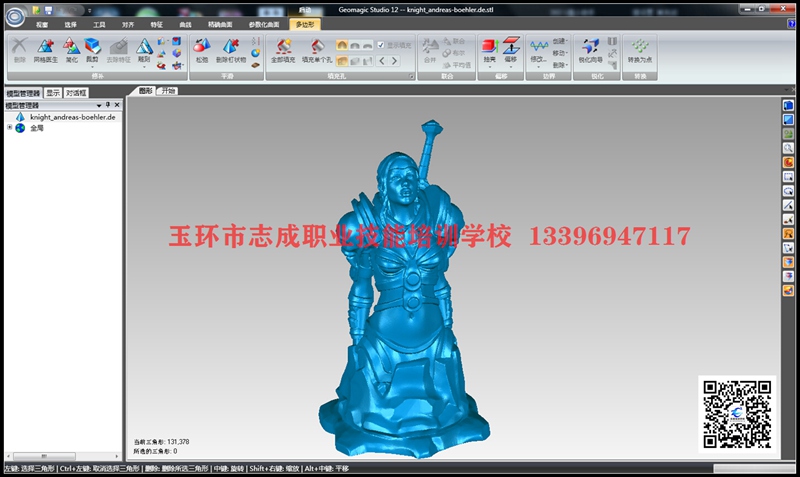Click the Geomagic application orb button
The width and height of the screenshot is (800, 477).
tap(15, 17)
